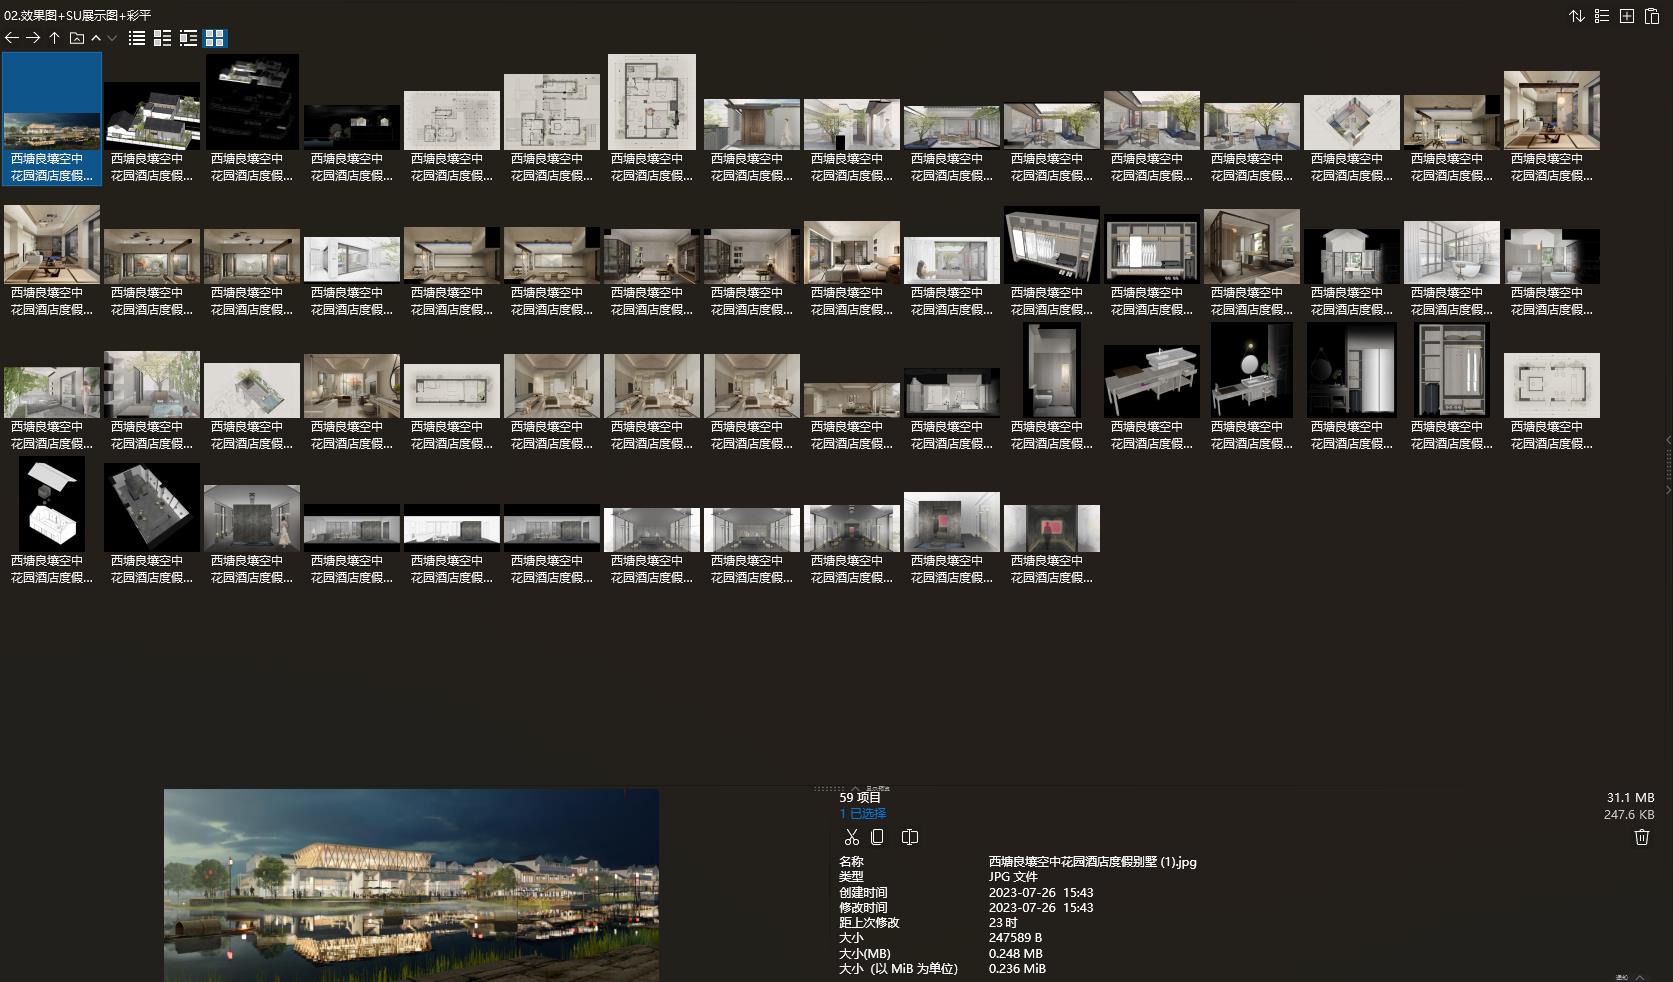Copy the selected file using copy icon
The height and width of the screenshot is (982, 1673).
pyautogui.click(x=877, y=837)
